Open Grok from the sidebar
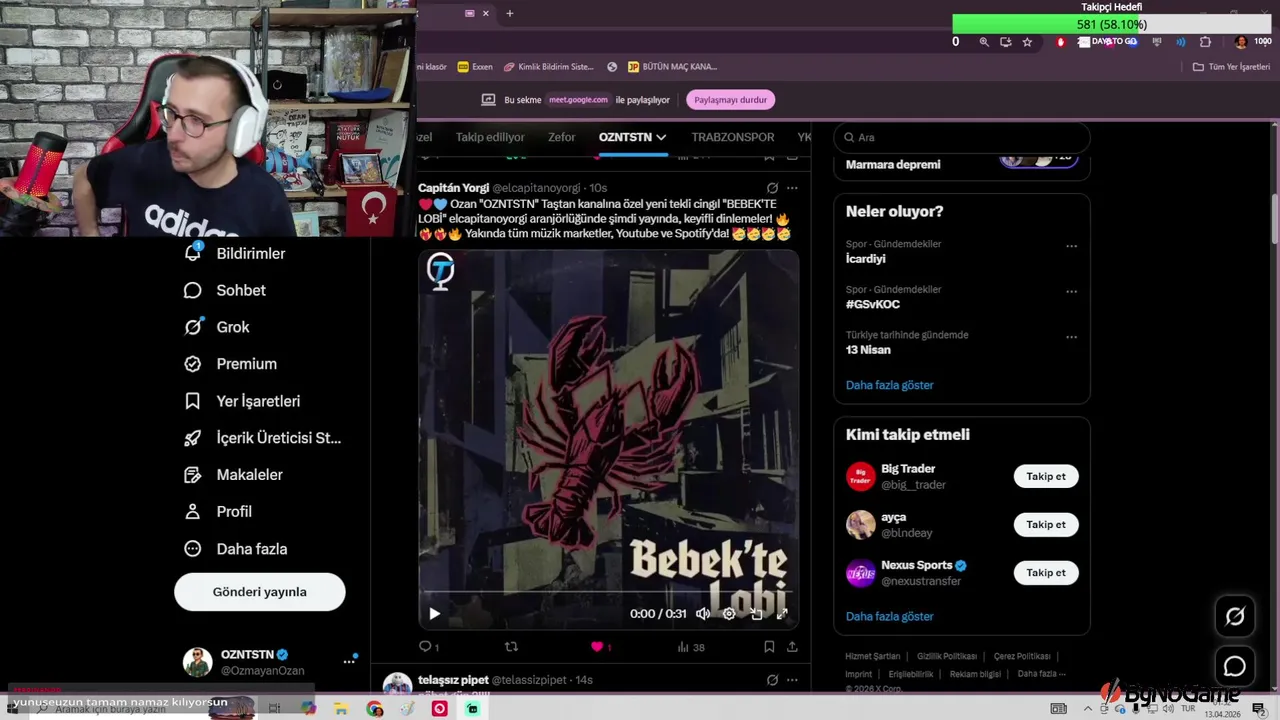This screenshot has width=1280, height=720. 217,327
